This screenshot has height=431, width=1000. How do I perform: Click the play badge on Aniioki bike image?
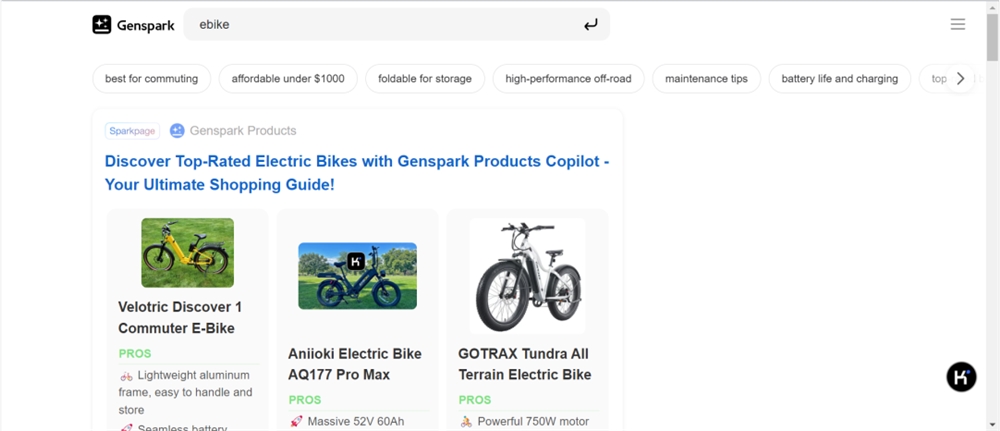(x=357, y=261)
